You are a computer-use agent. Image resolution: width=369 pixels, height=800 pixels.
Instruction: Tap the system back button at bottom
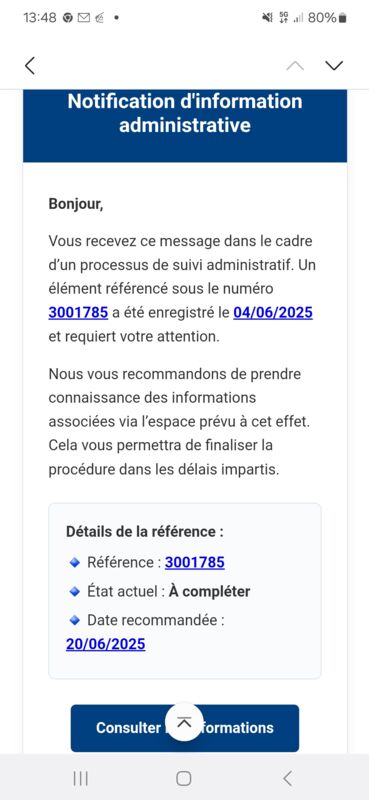[288, 778]
